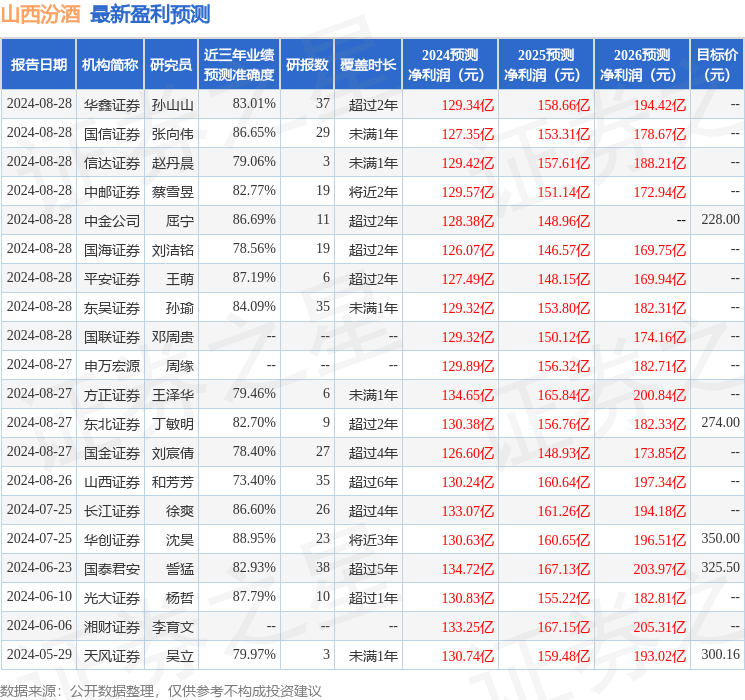
Task: Click the 274.00 target price value
Action: click(x=720, y=422)
